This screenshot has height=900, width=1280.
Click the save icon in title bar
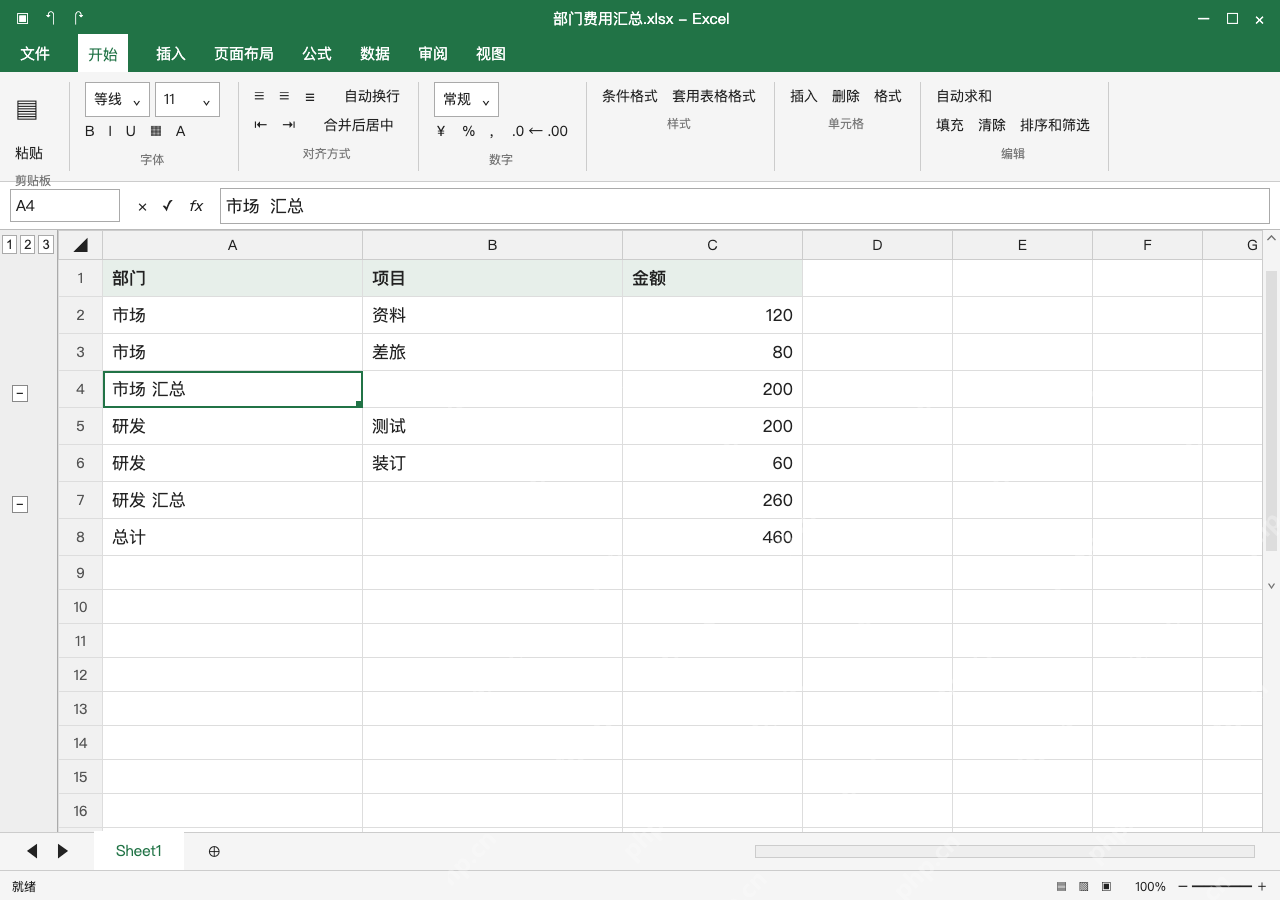click(x=22, y=18)
